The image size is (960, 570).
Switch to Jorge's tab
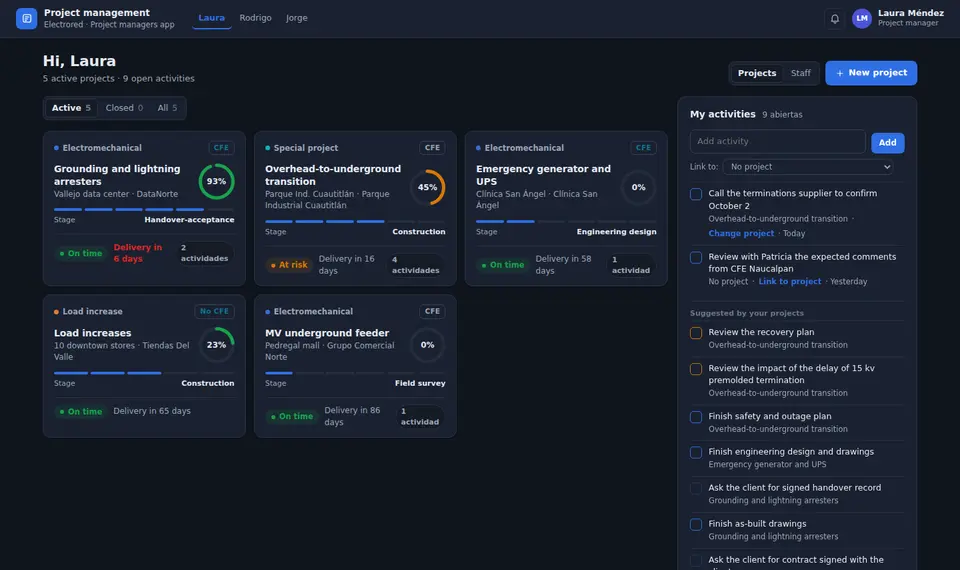pos(296,18)
